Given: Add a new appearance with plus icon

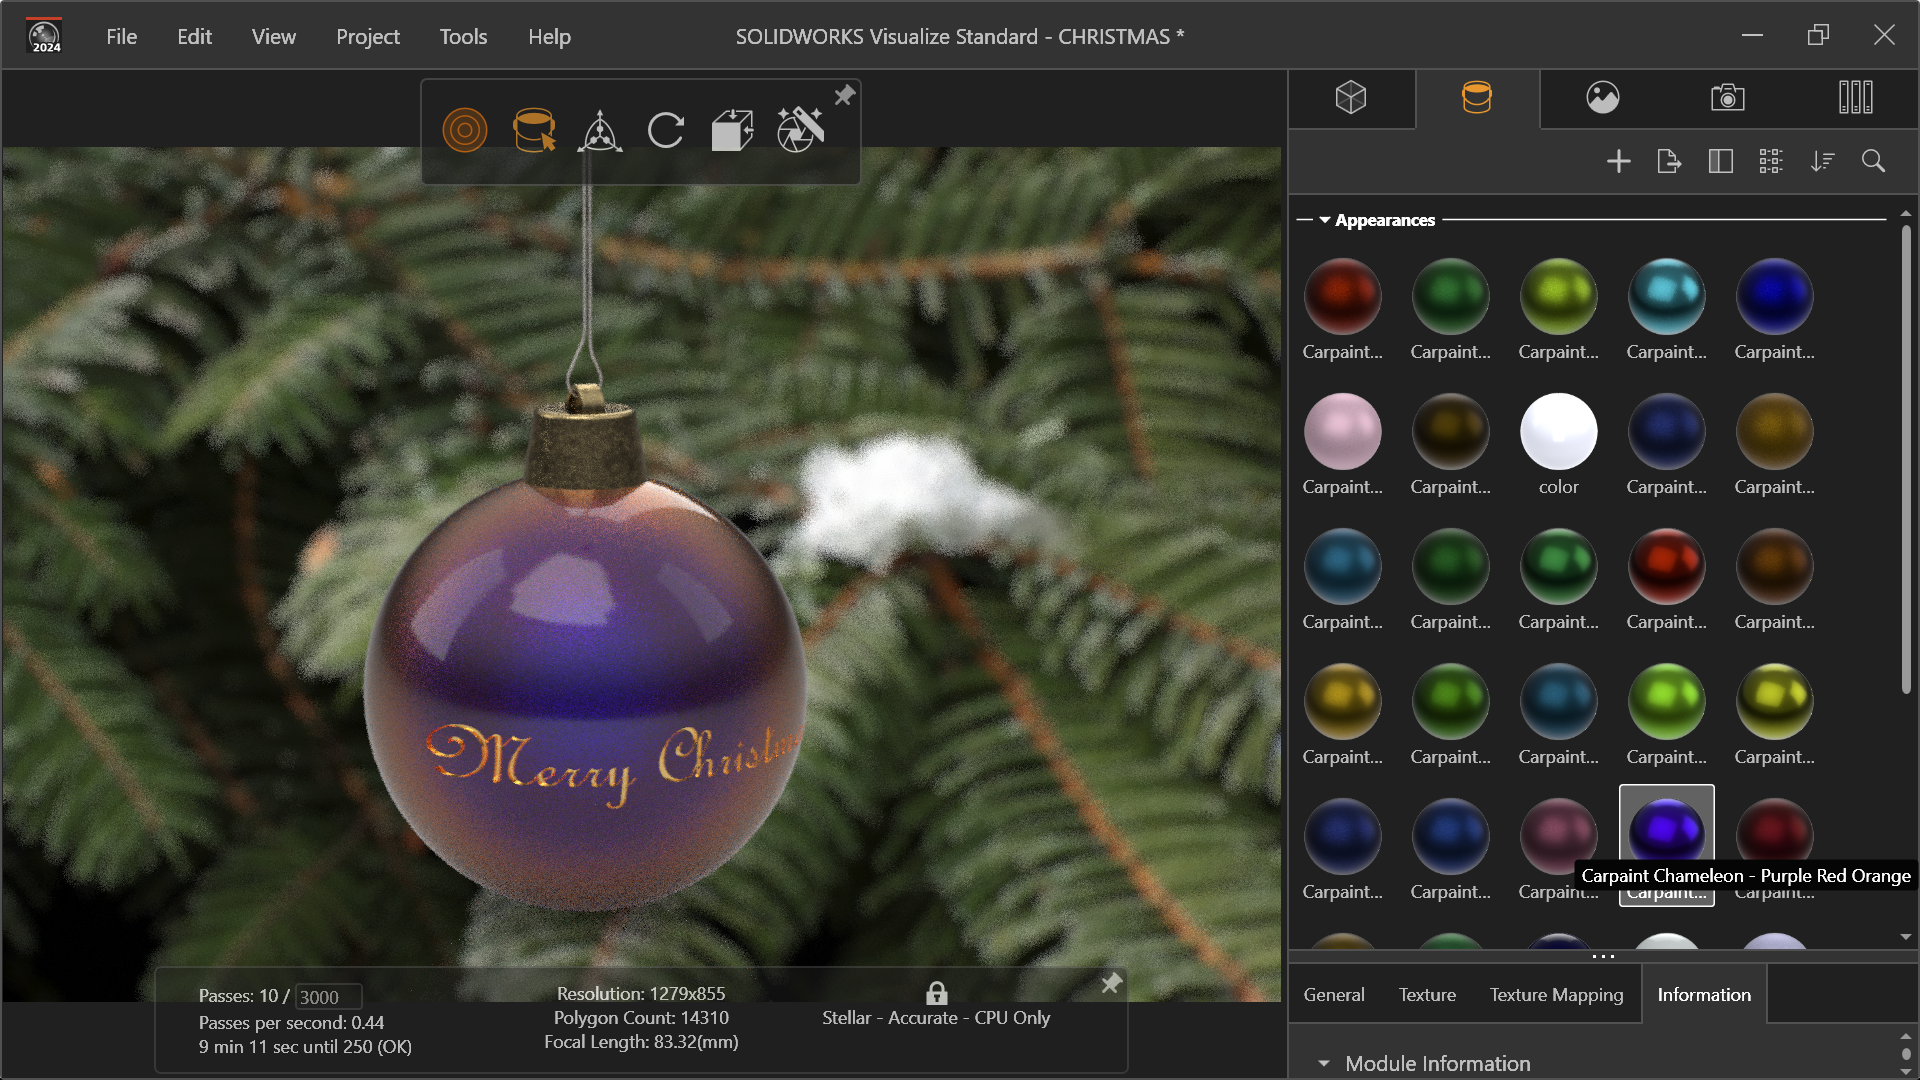Looking at the screenshot, I should coord(1618,161).
